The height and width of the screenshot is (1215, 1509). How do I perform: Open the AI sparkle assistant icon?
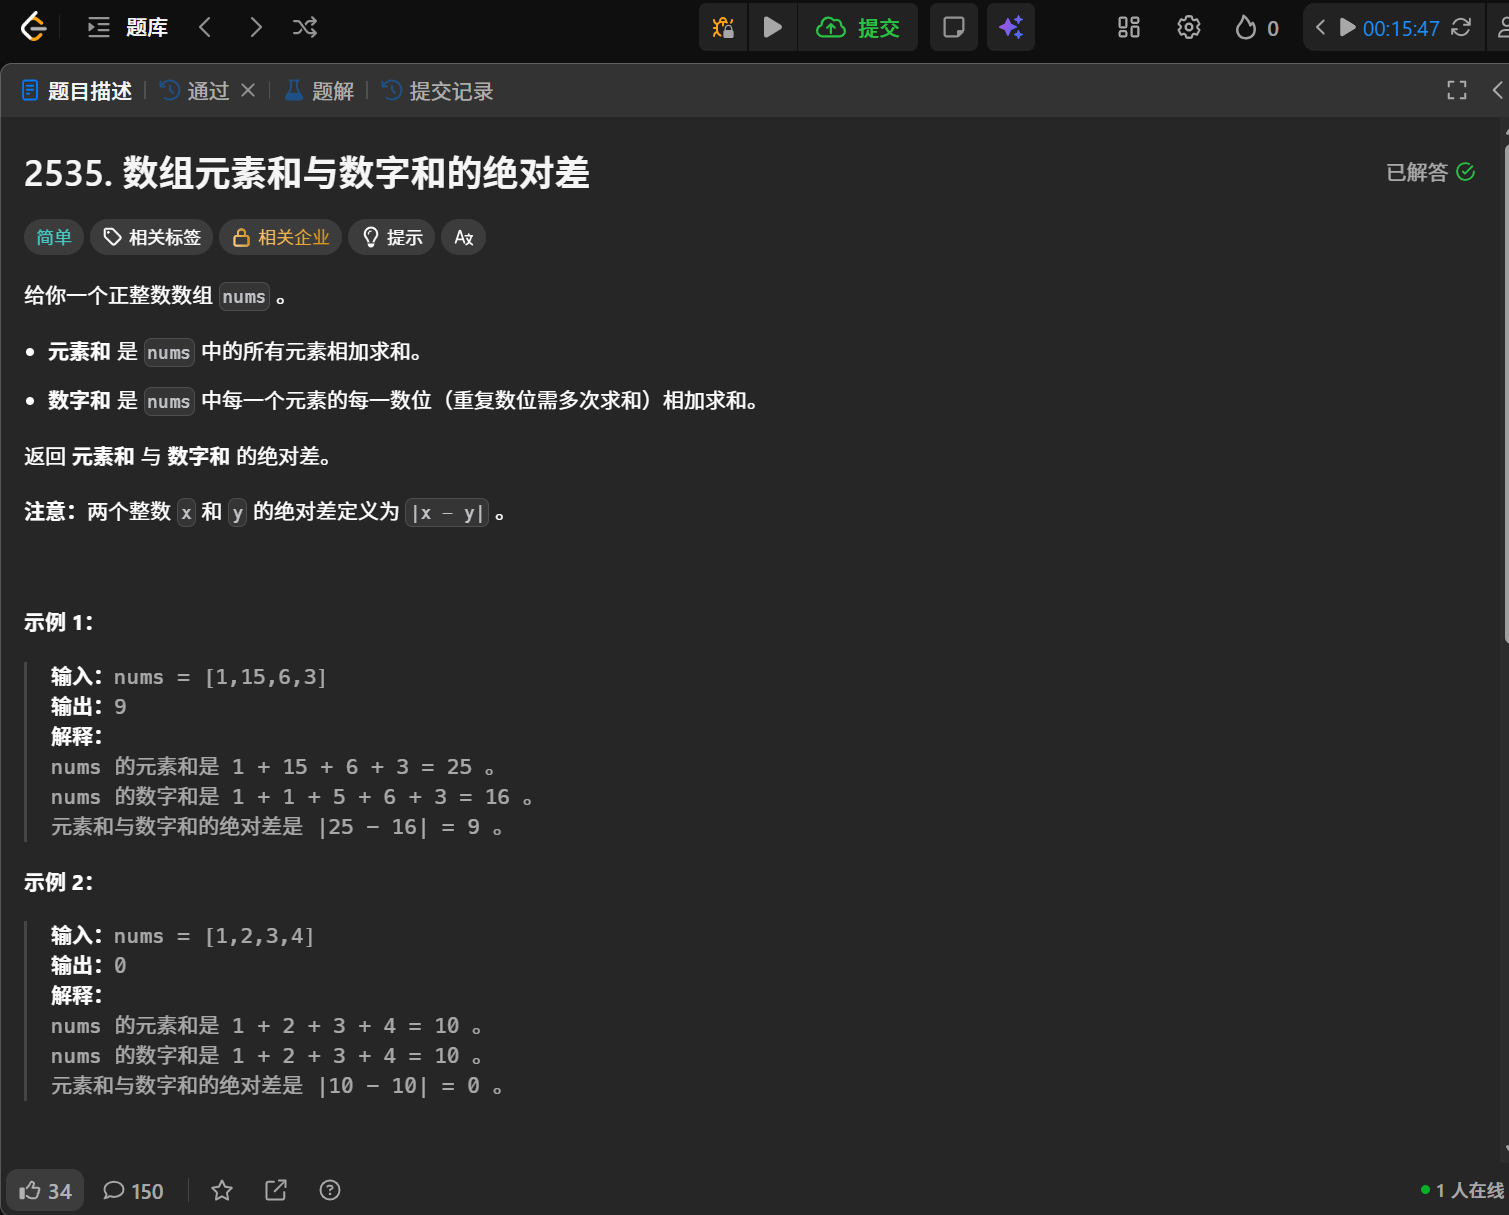coord(1011,27)
